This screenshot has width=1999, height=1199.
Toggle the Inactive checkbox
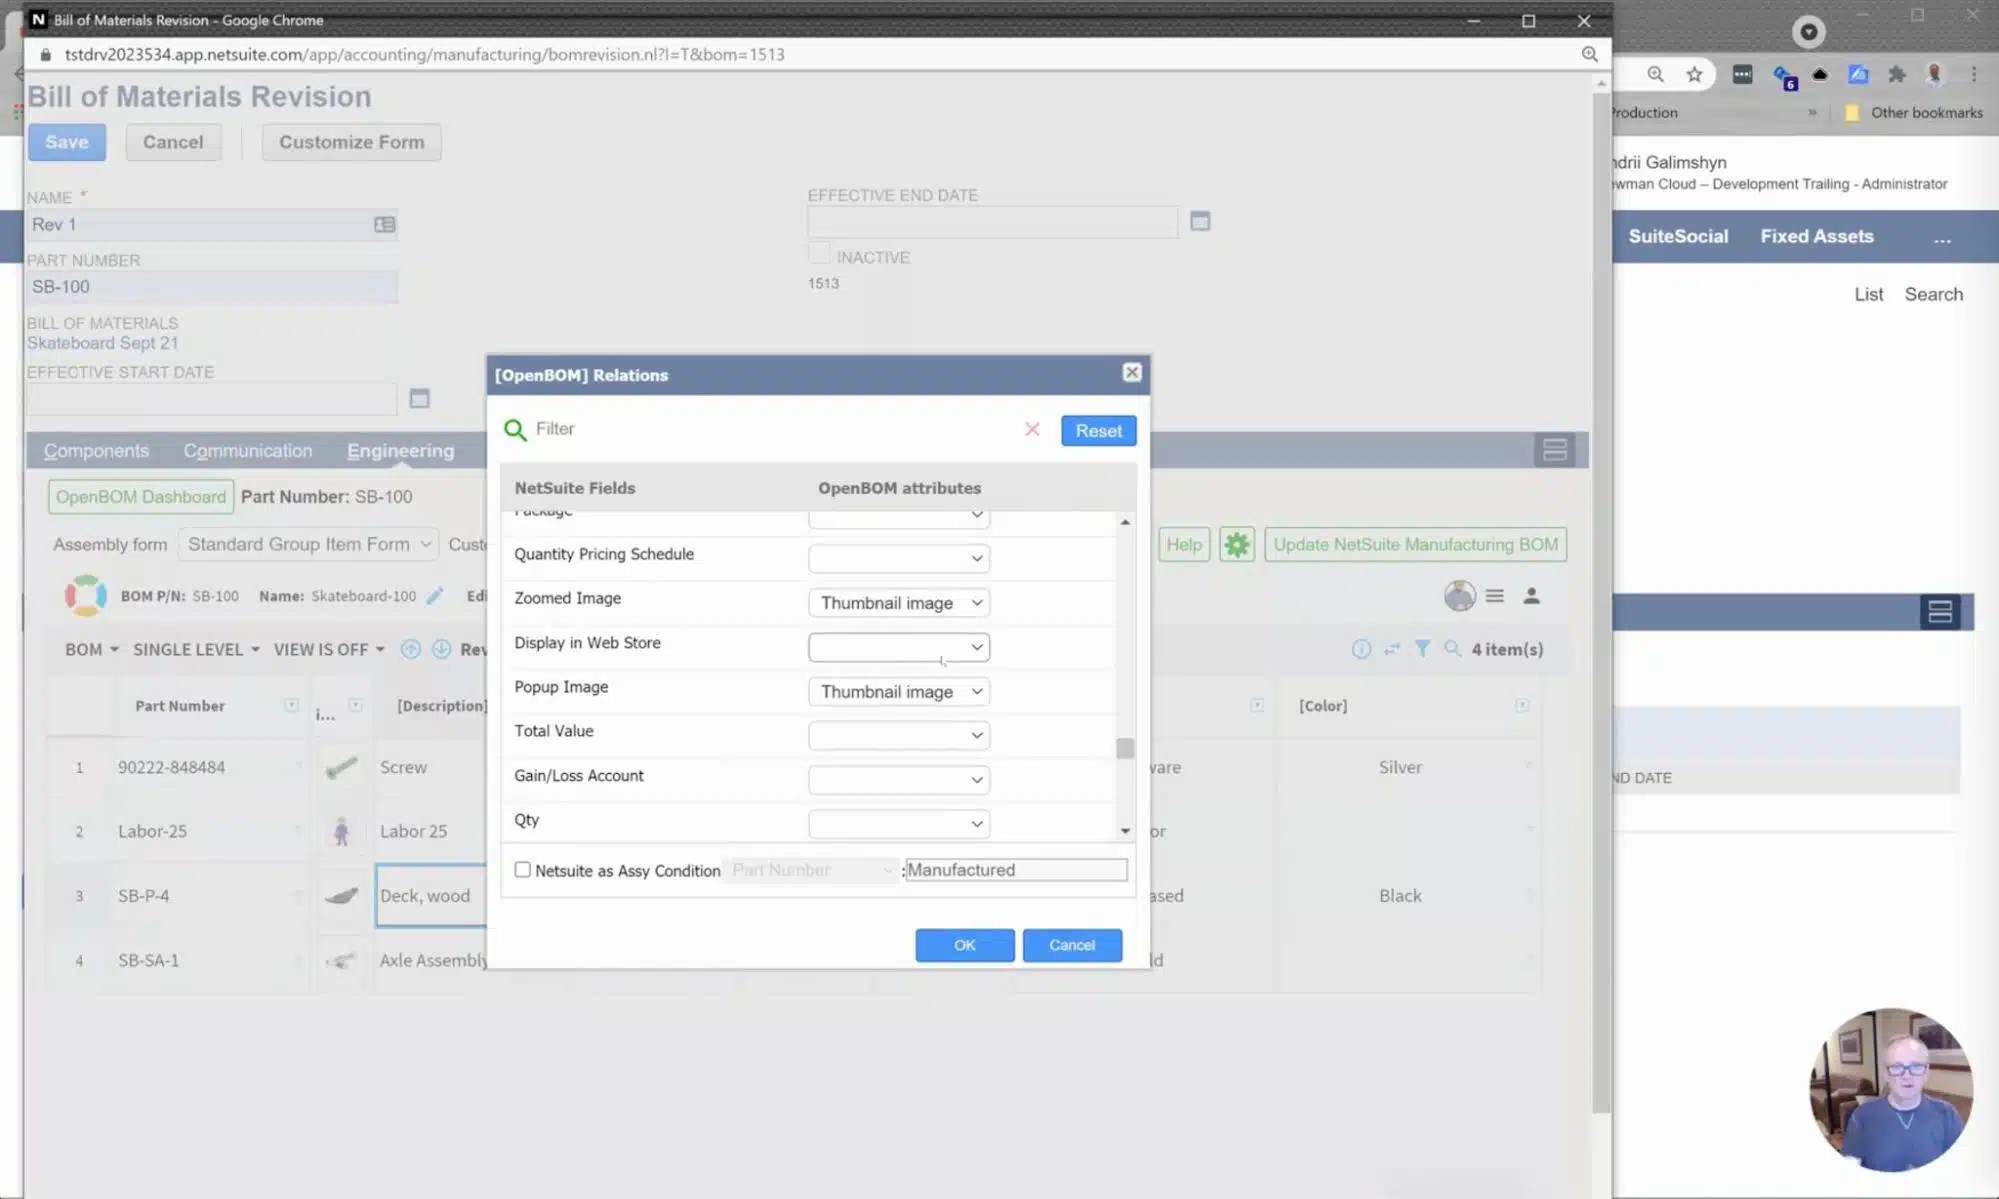pyautogui.click(x=819, y=254)
